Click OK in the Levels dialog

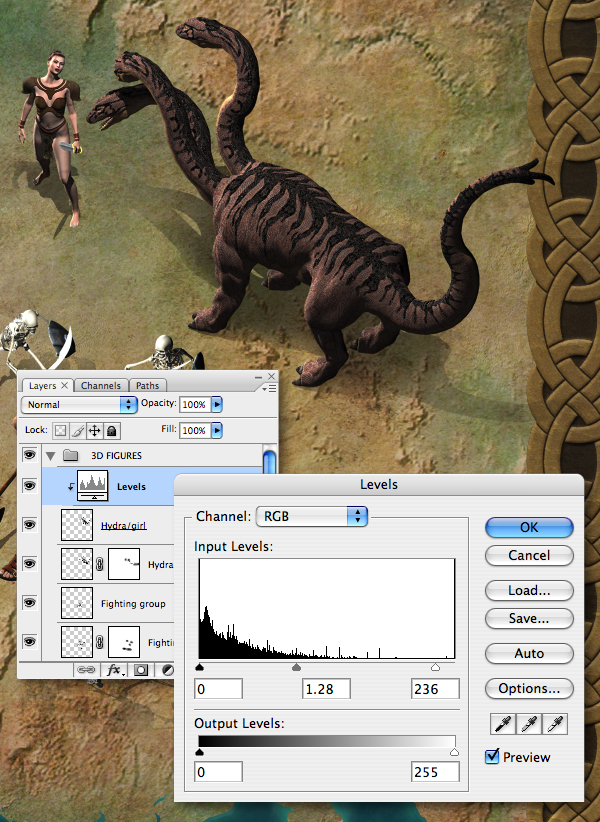(x=529, y=527)
